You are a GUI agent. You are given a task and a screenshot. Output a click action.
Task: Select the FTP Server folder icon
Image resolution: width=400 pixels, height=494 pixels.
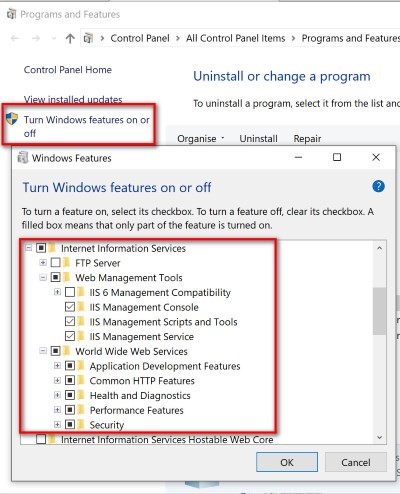point(67,263)
